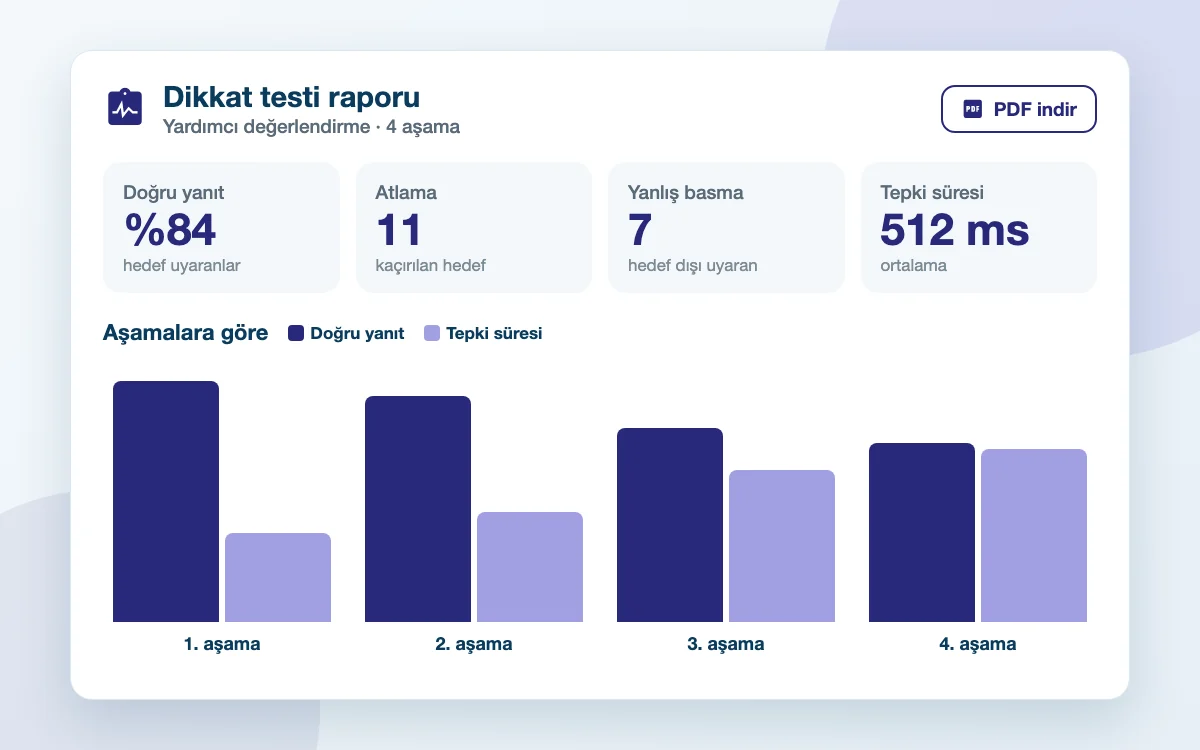
Task: Click the 2. aşama axis label
Action: coord(474,644)
